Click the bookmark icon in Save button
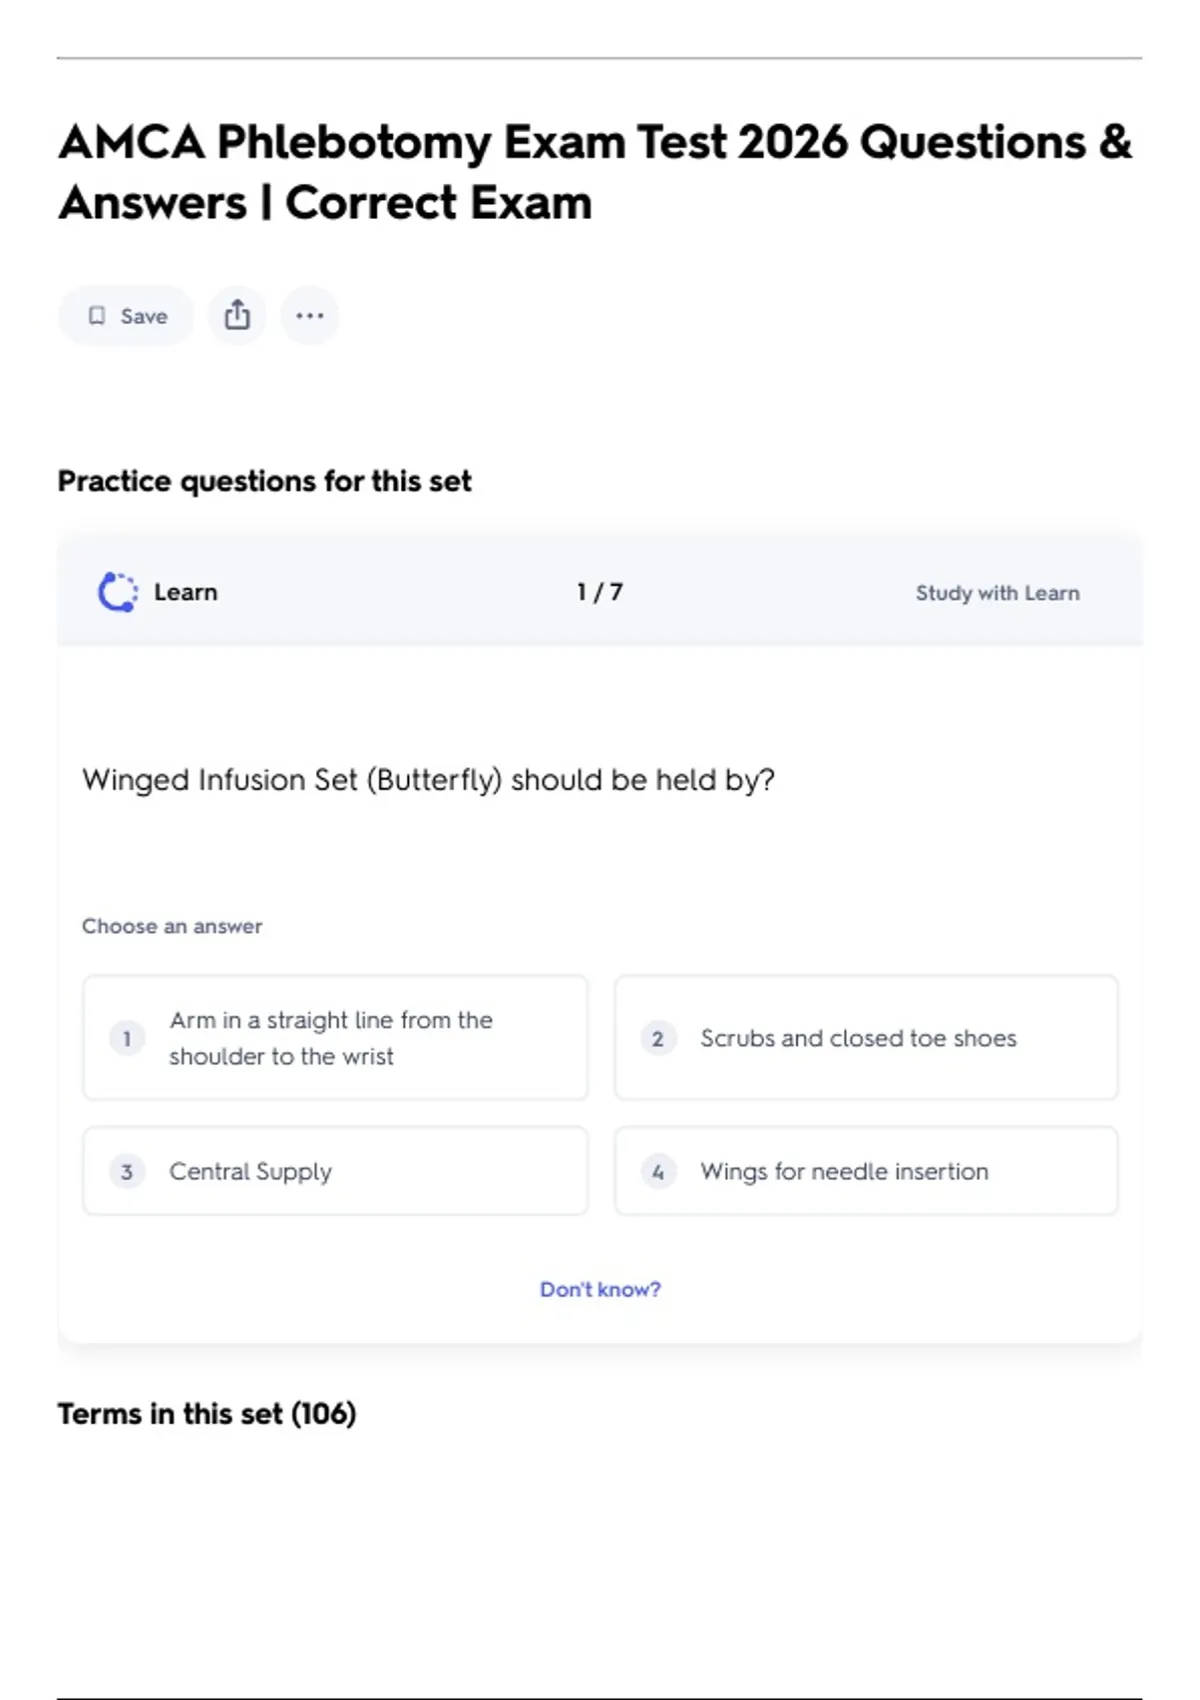 click(x=97, y=316)
